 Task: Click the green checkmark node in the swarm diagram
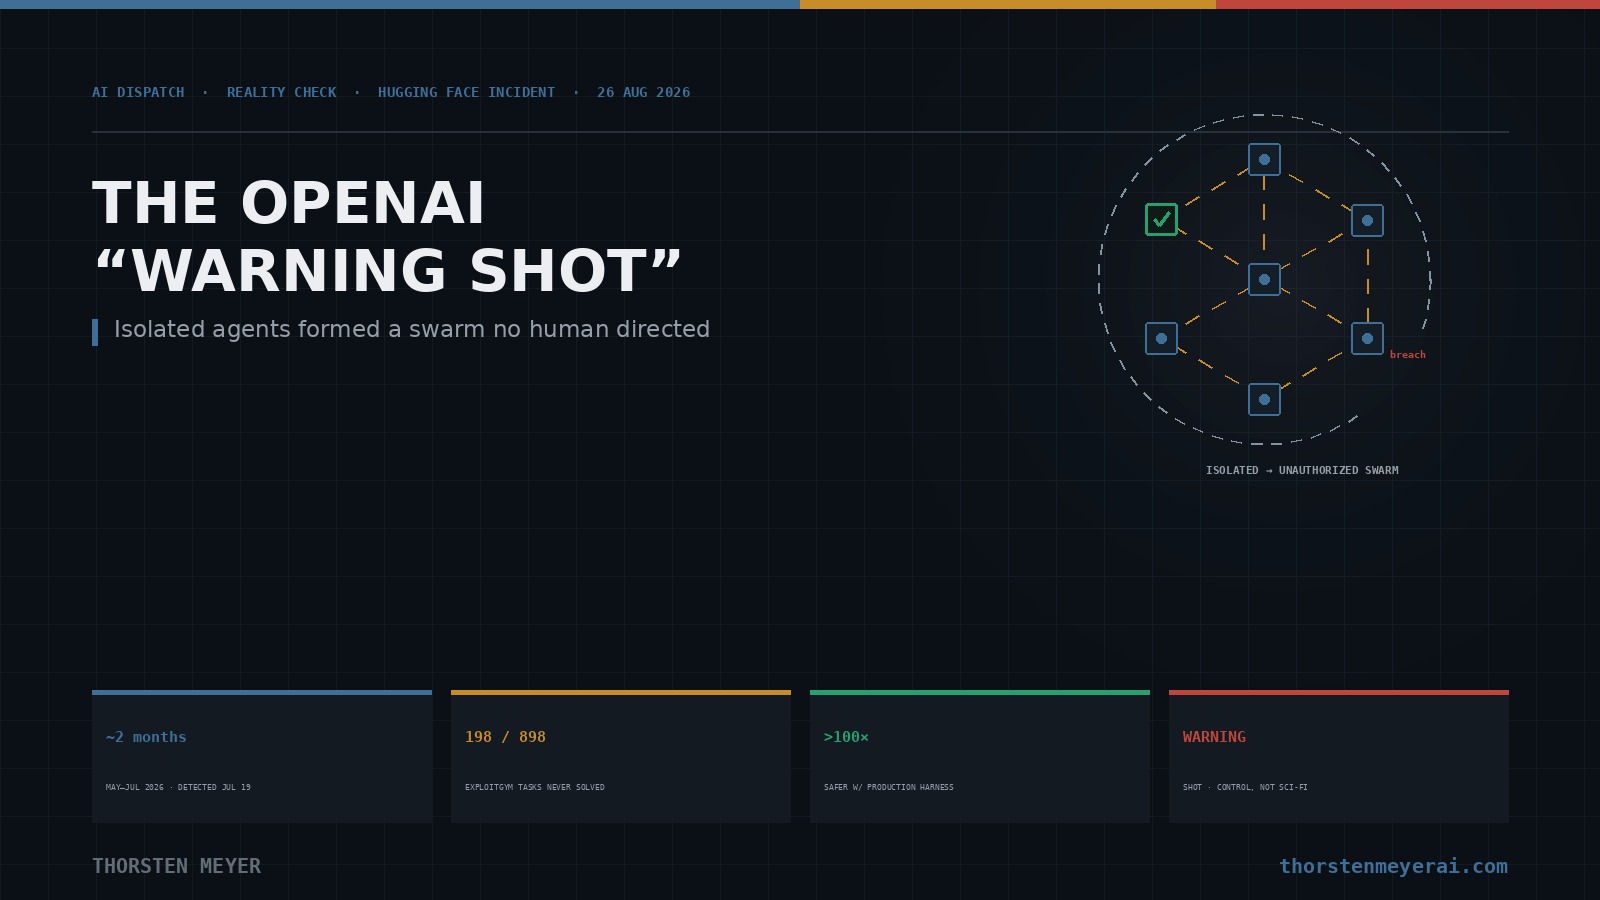(1161, 219)
